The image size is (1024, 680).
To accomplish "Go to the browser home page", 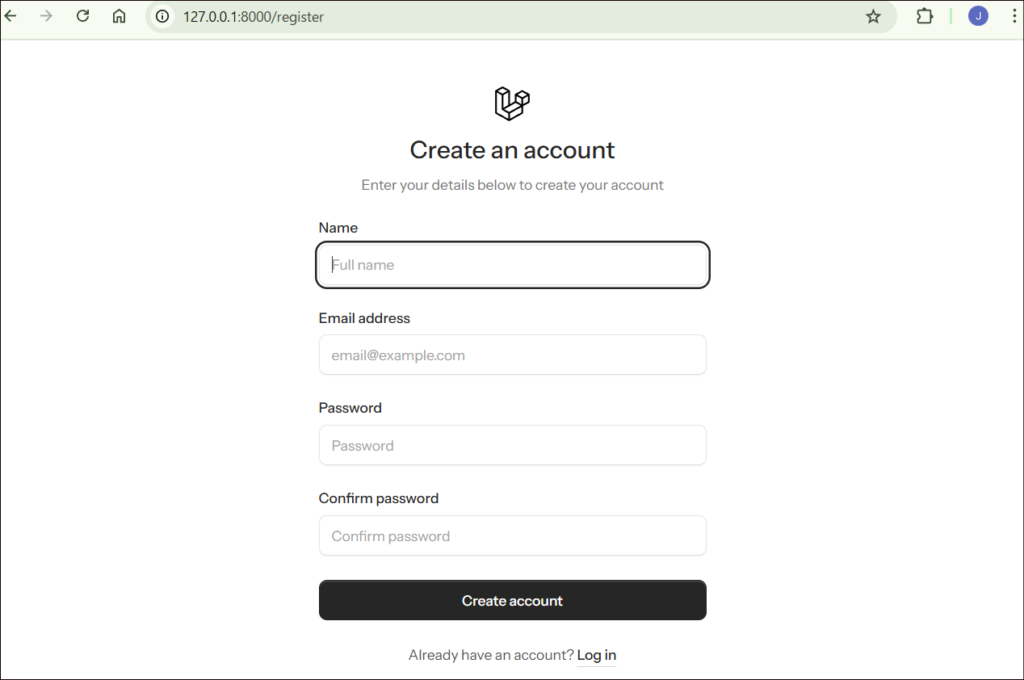I will tap(119, 16).
